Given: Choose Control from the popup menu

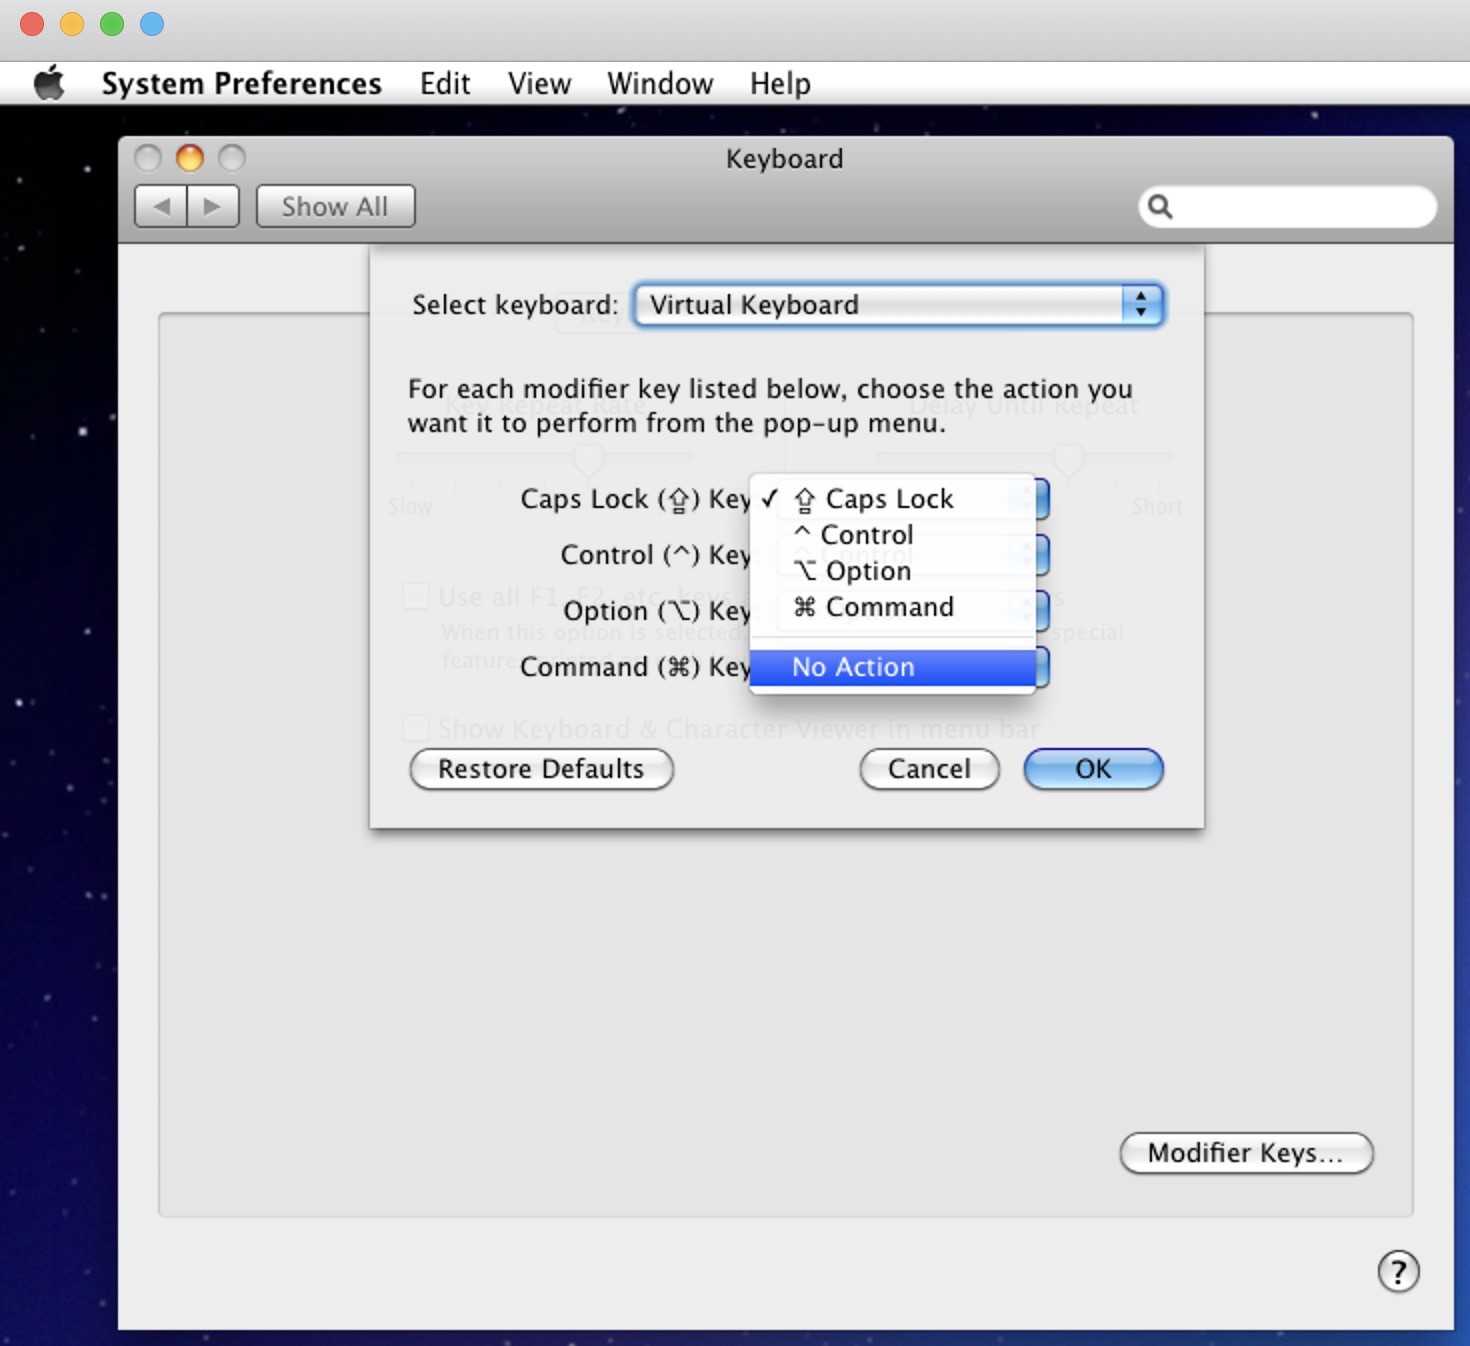Looking at the screenshot, I should (x=892, y=535).
